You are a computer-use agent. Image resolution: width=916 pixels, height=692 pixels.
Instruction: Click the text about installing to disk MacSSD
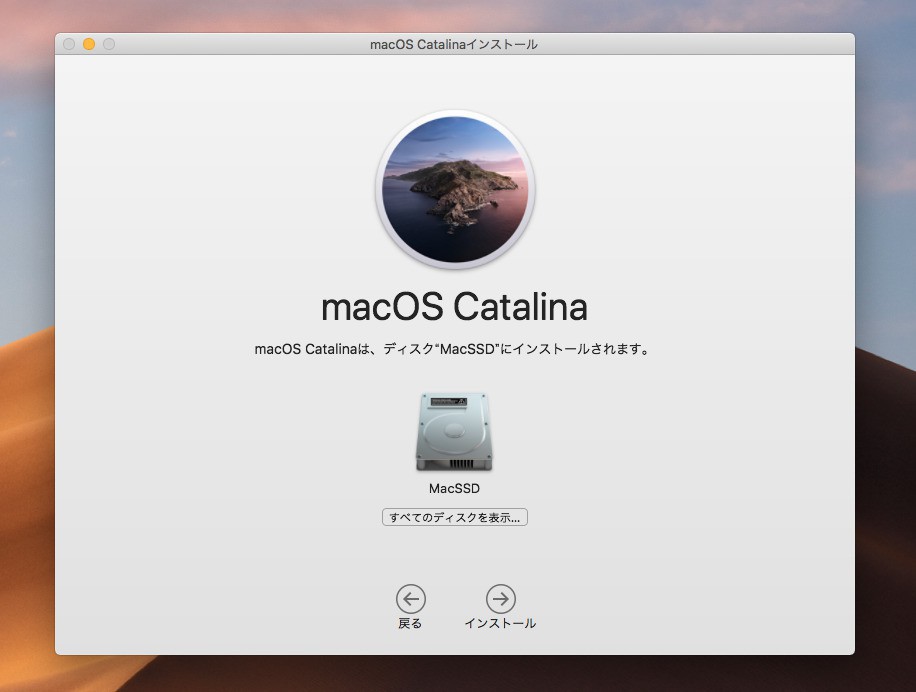coord(453,349)
